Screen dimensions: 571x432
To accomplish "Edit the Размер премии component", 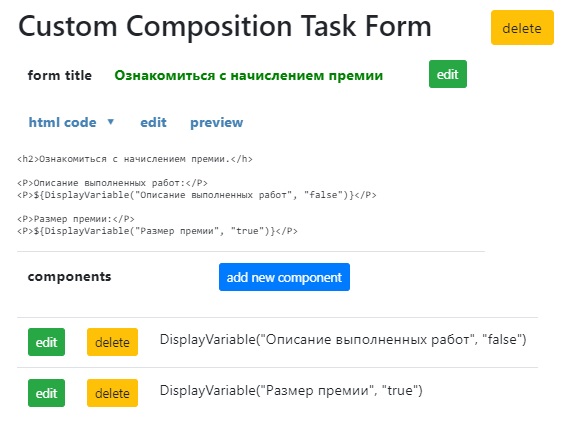I will tap(46, 393).
